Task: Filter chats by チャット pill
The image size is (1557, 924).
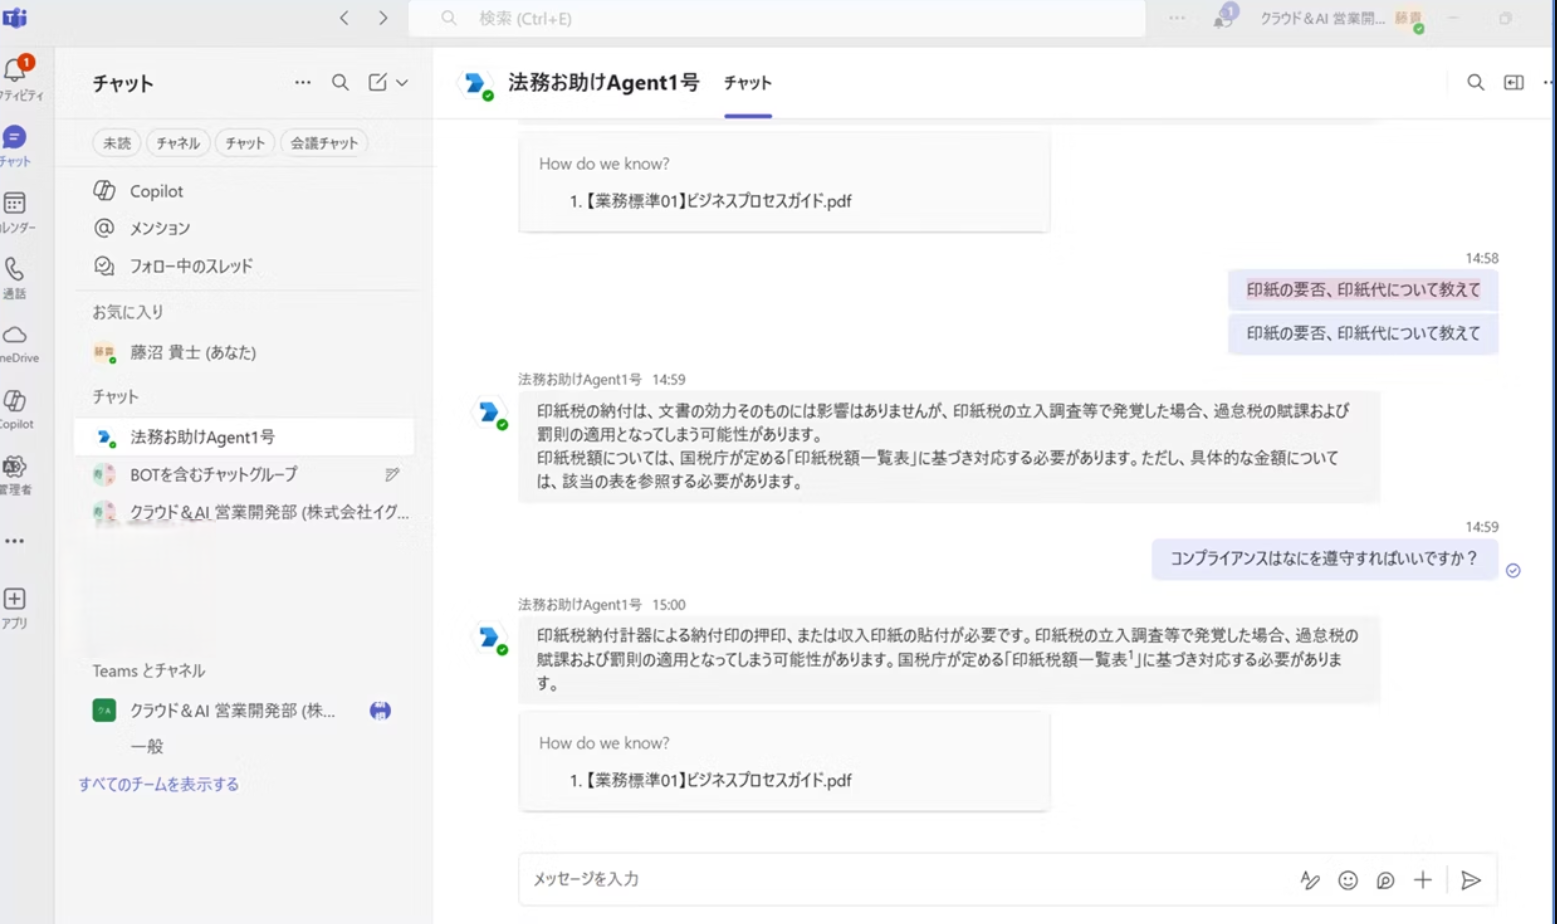Action: coord(245,143)
